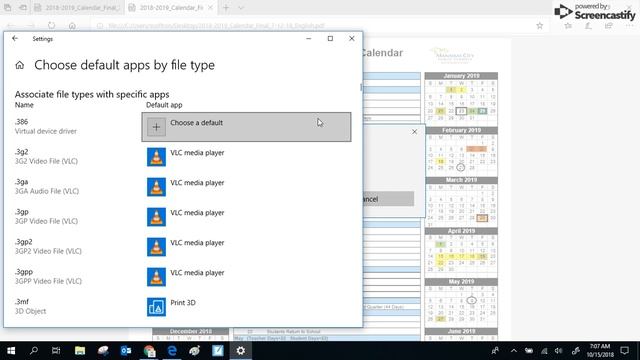Click January 2019 calendar header
Screen dimensions: 640x360
(461, 76)
